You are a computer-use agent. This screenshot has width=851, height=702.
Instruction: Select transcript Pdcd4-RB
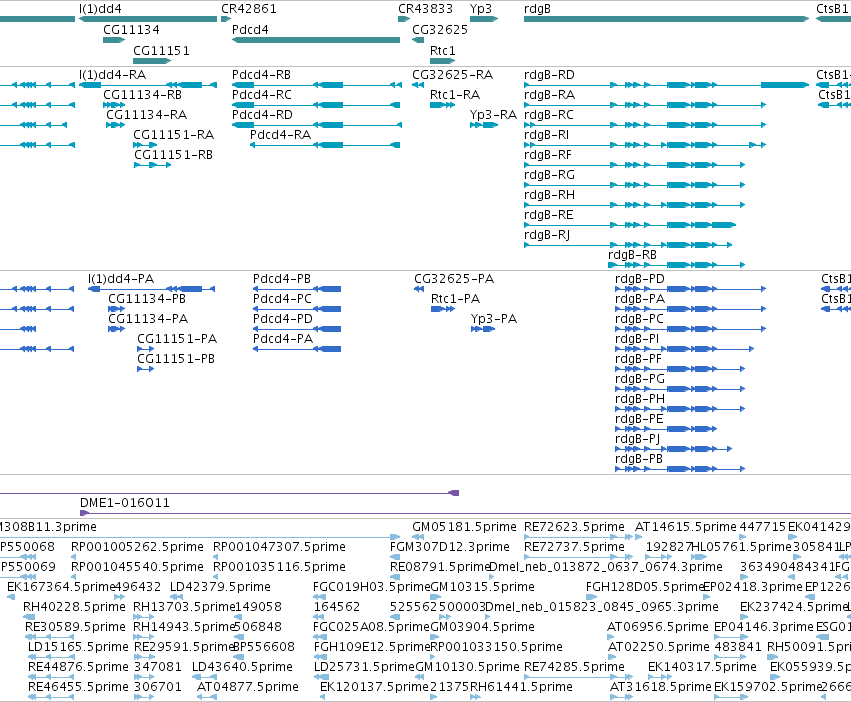coord(262,75)
